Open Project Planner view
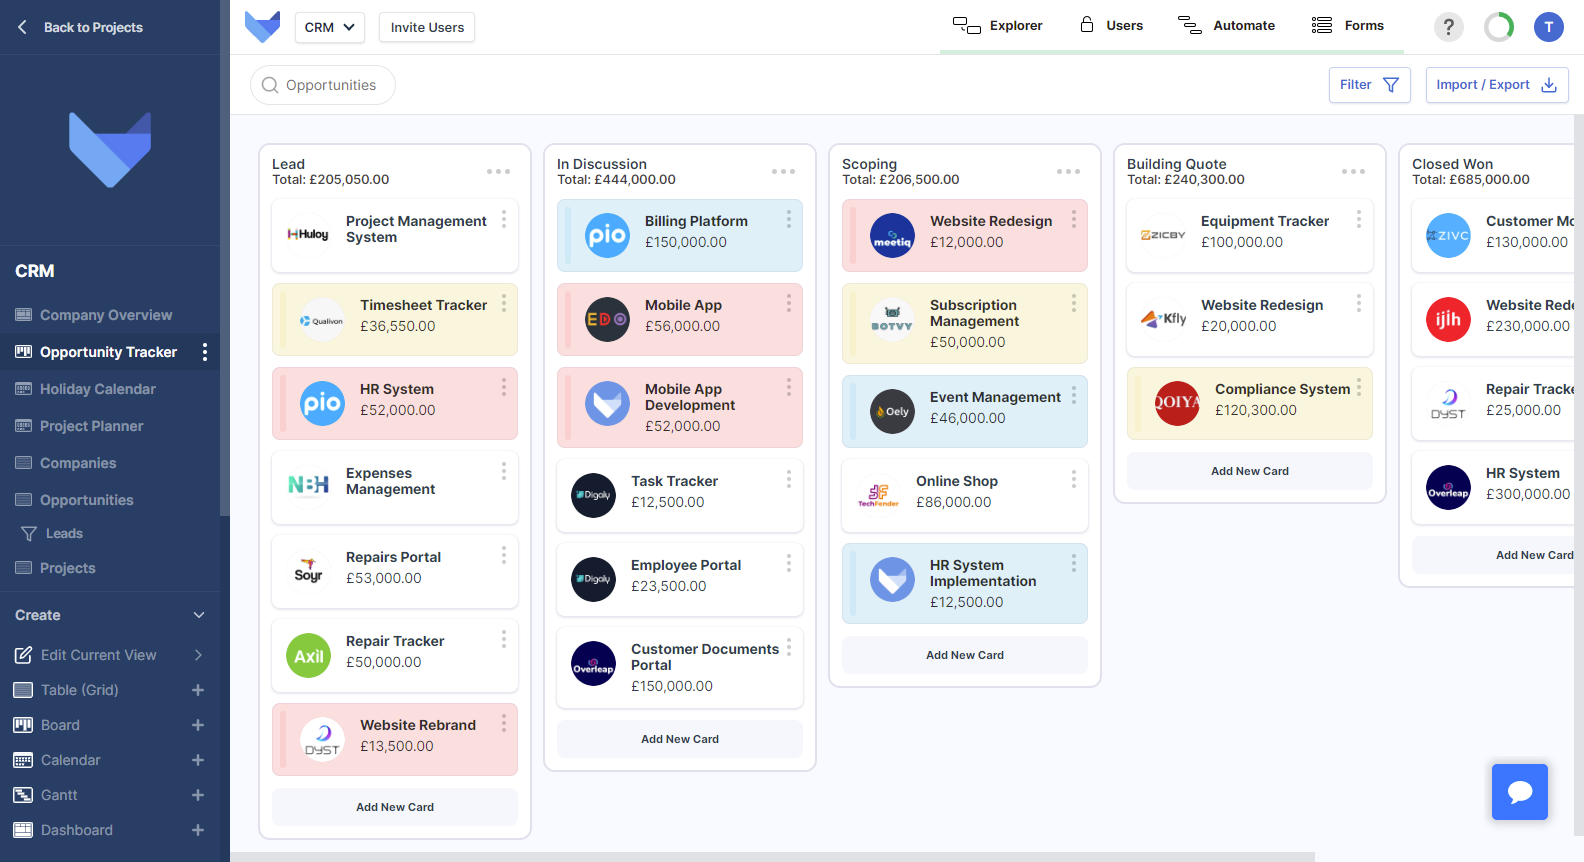 [92, 426]
